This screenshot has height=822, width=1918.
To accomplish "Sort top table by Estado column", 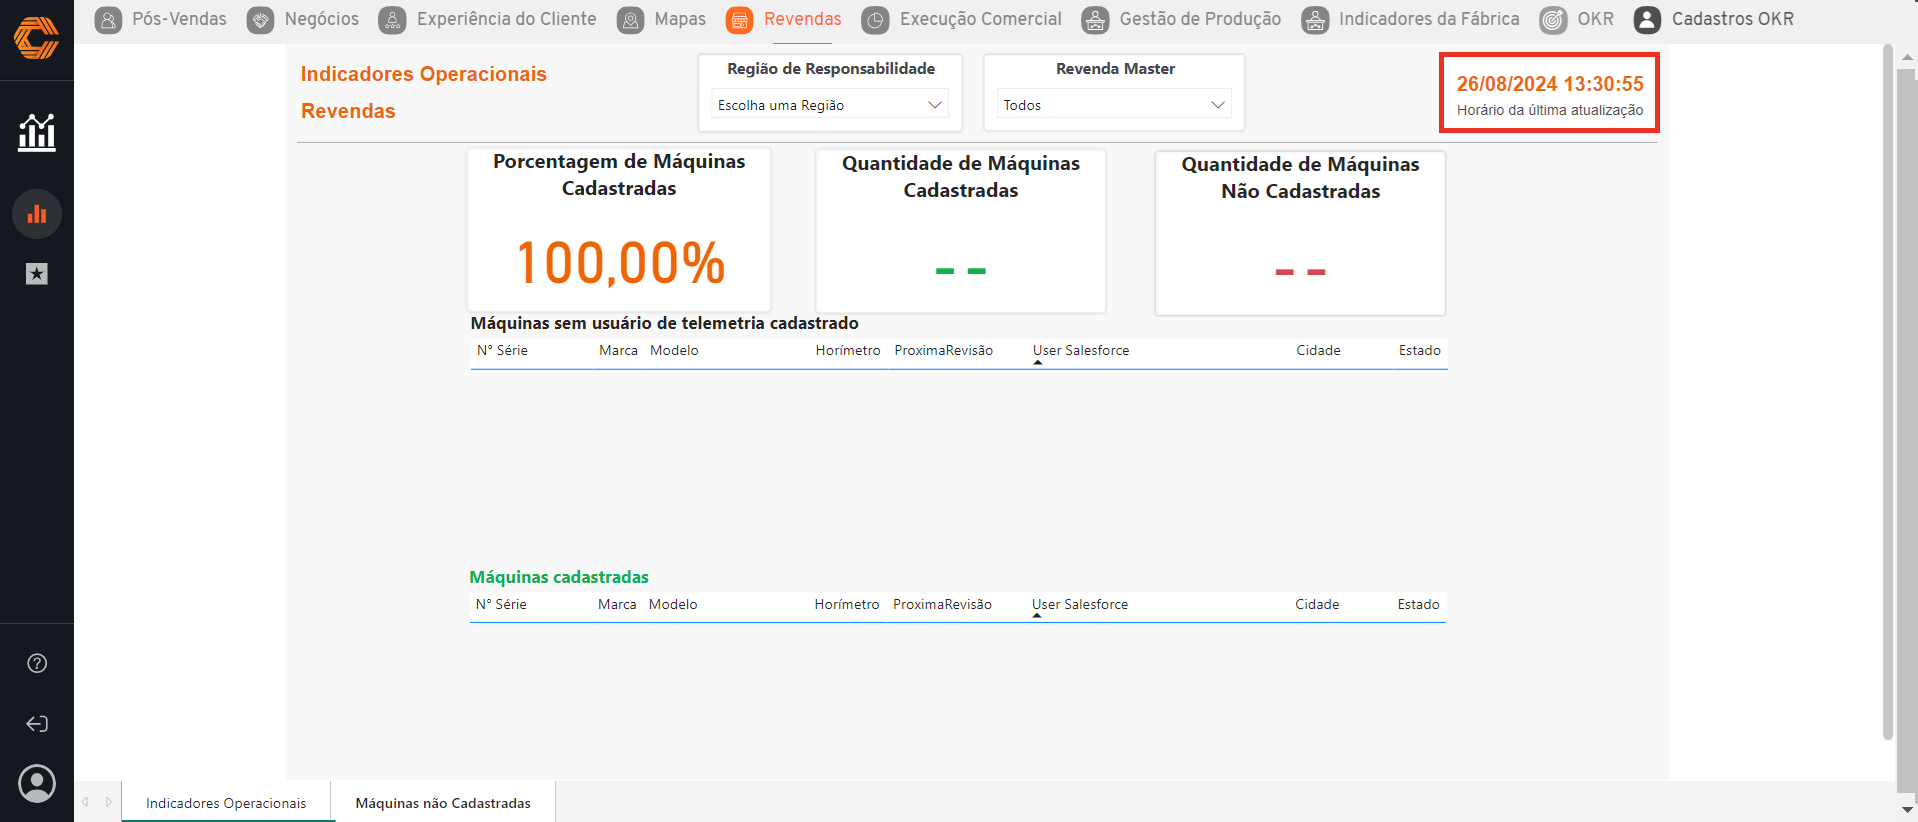I will pyautogui.click(x=1419, y=351).
